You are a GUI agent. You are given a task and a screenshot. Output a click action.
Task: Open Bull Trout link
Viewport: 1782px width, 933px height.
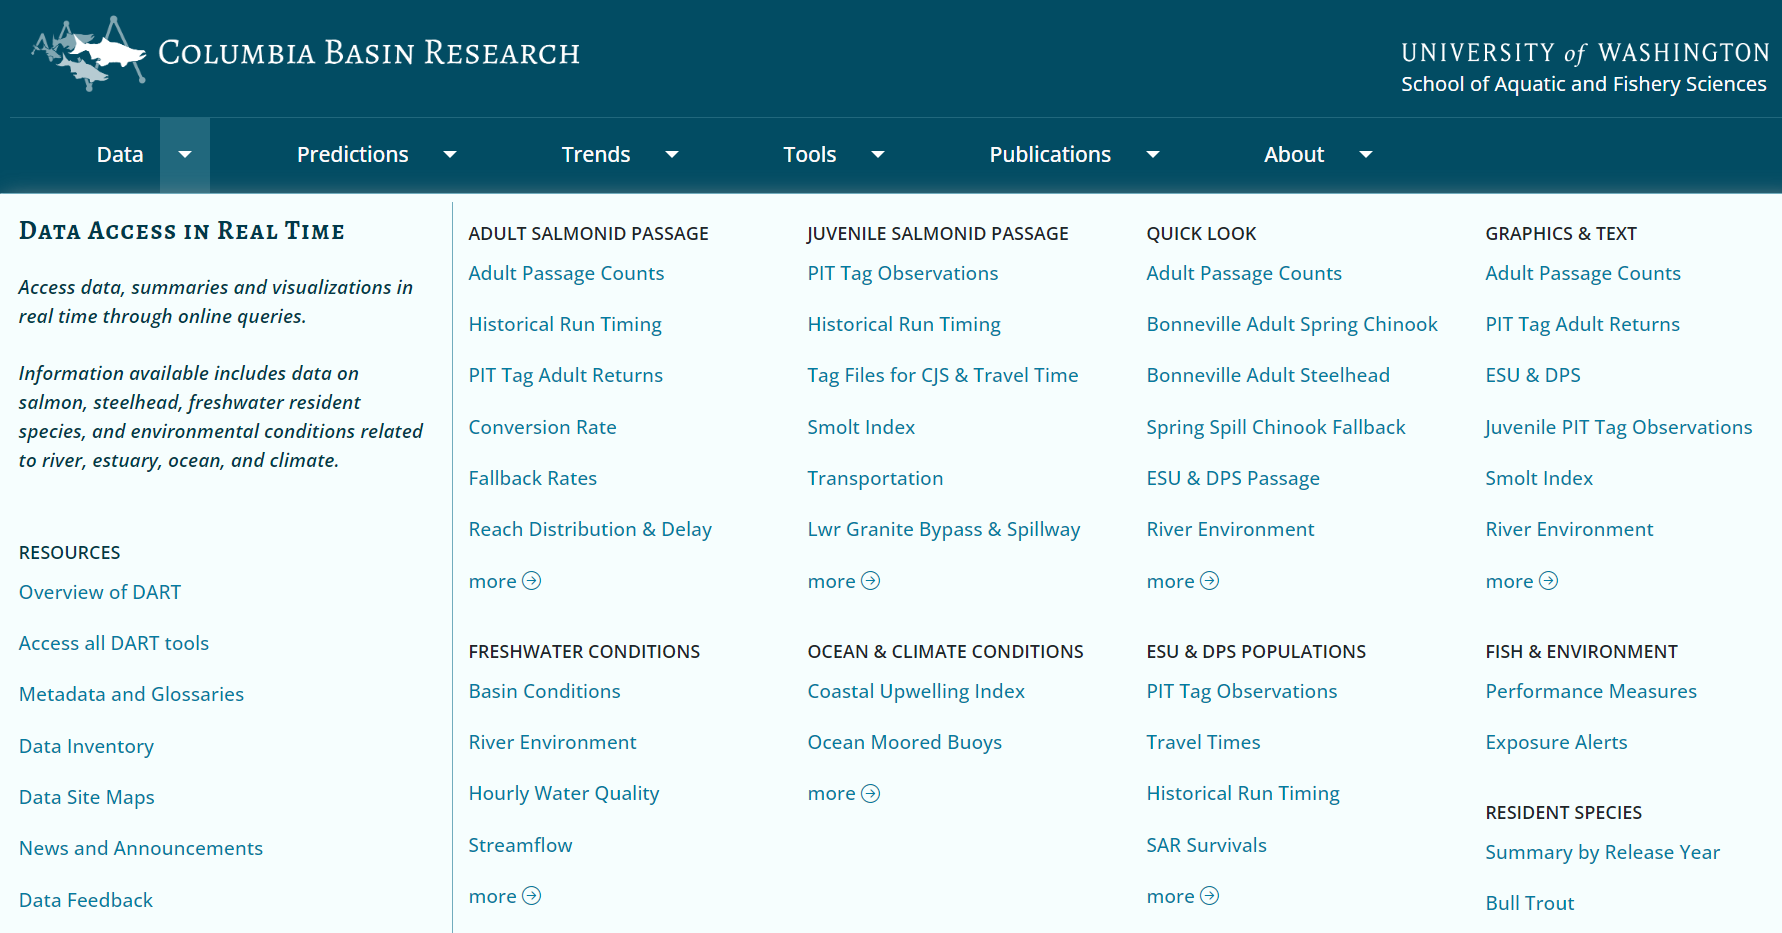1530,903
